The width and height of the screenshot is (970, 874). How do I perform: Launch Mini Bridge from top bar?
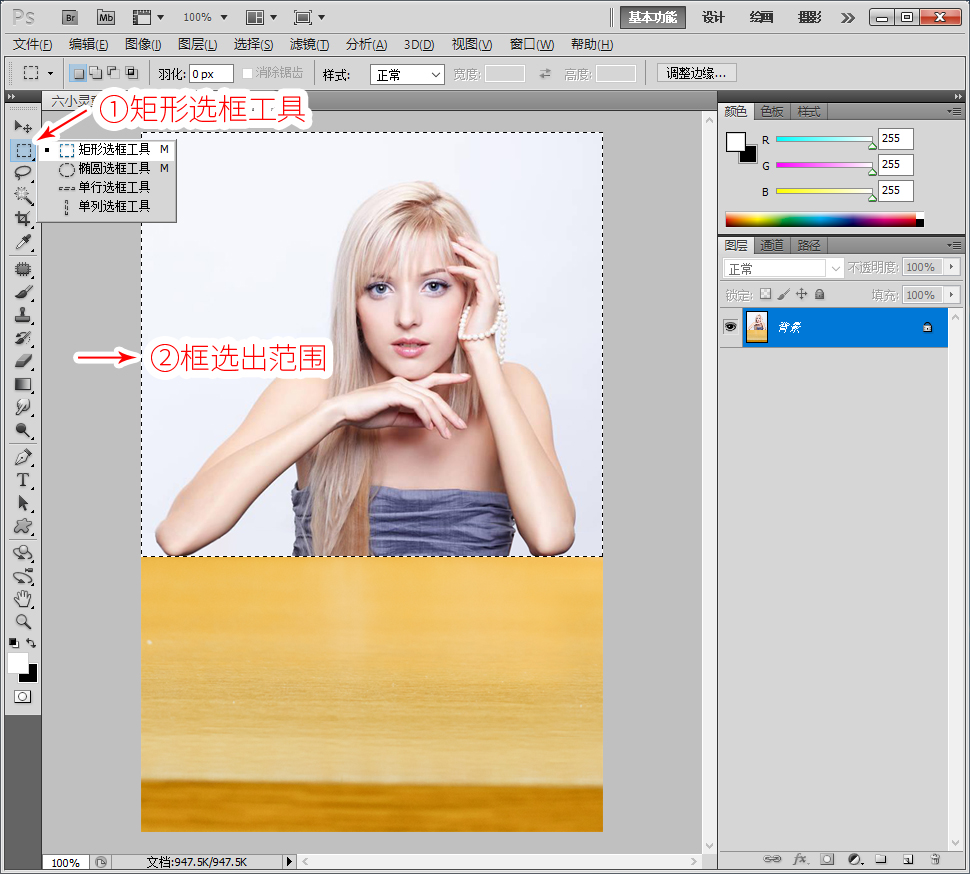point(106,17)
